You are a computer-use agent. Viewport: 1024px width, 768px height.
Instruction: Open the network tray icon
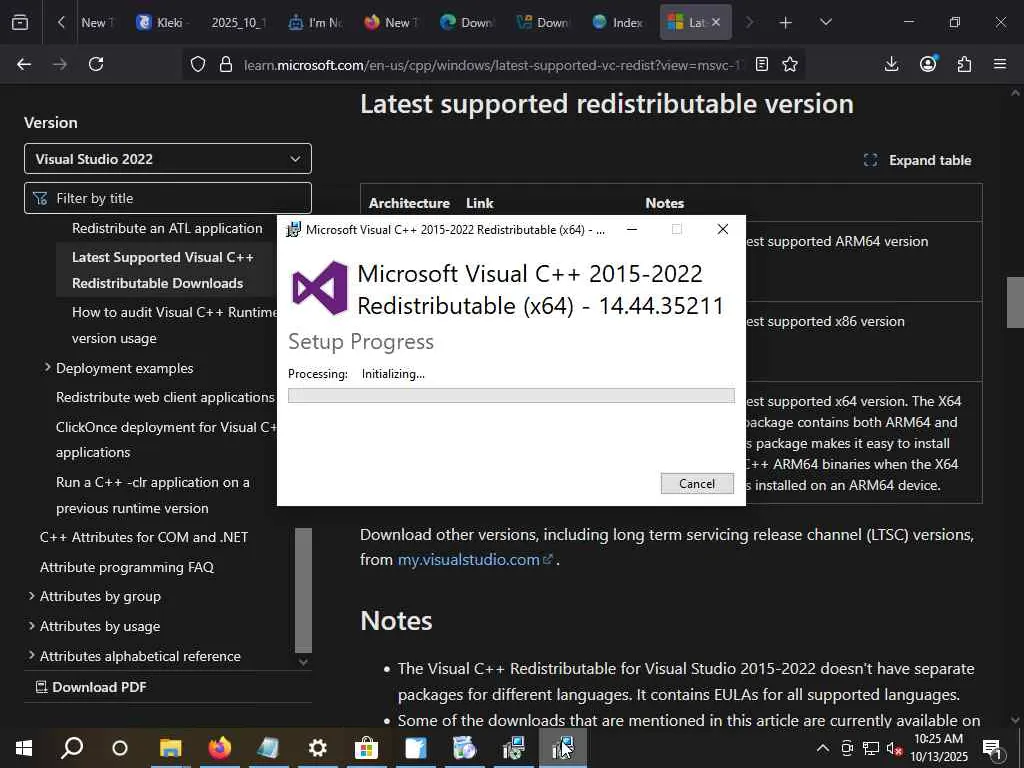click(871, 748)
